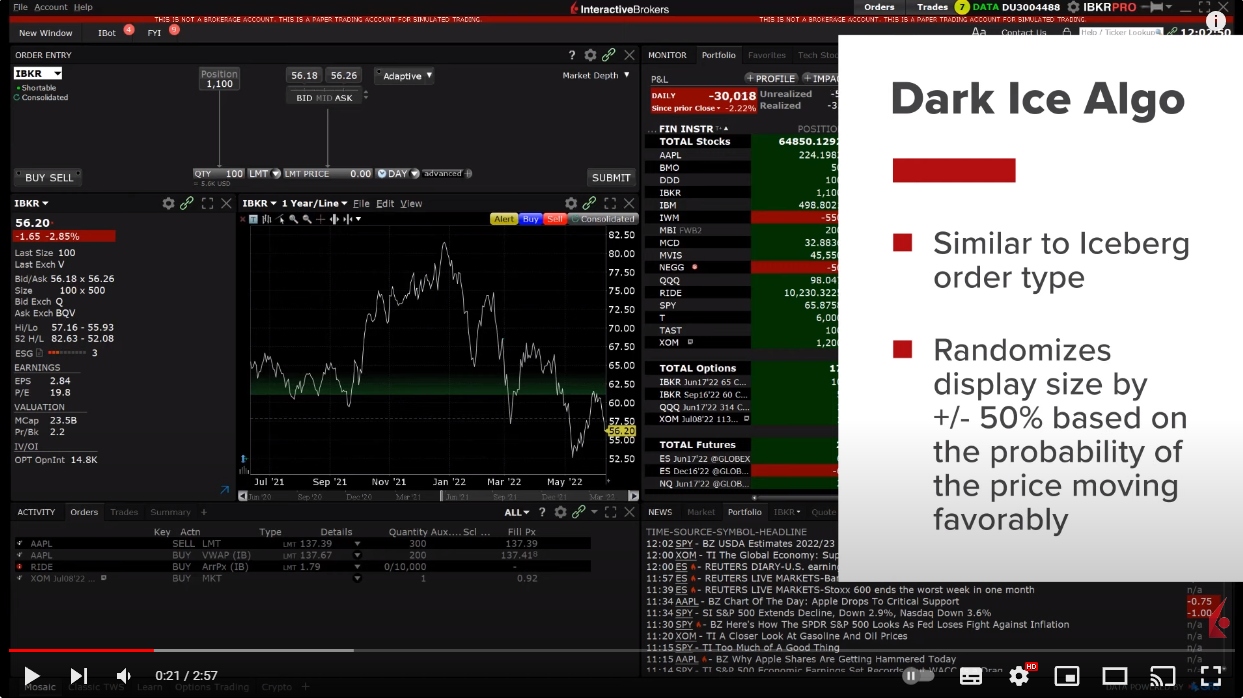
Task: Switch to the Orders tab in Activity
Action: click(84, 512)
